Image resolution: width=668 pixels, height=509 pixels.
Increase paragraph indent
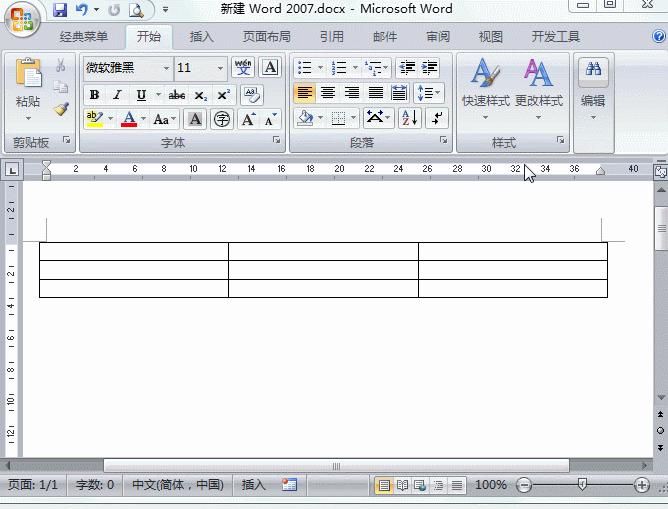(x=429, y=67)
